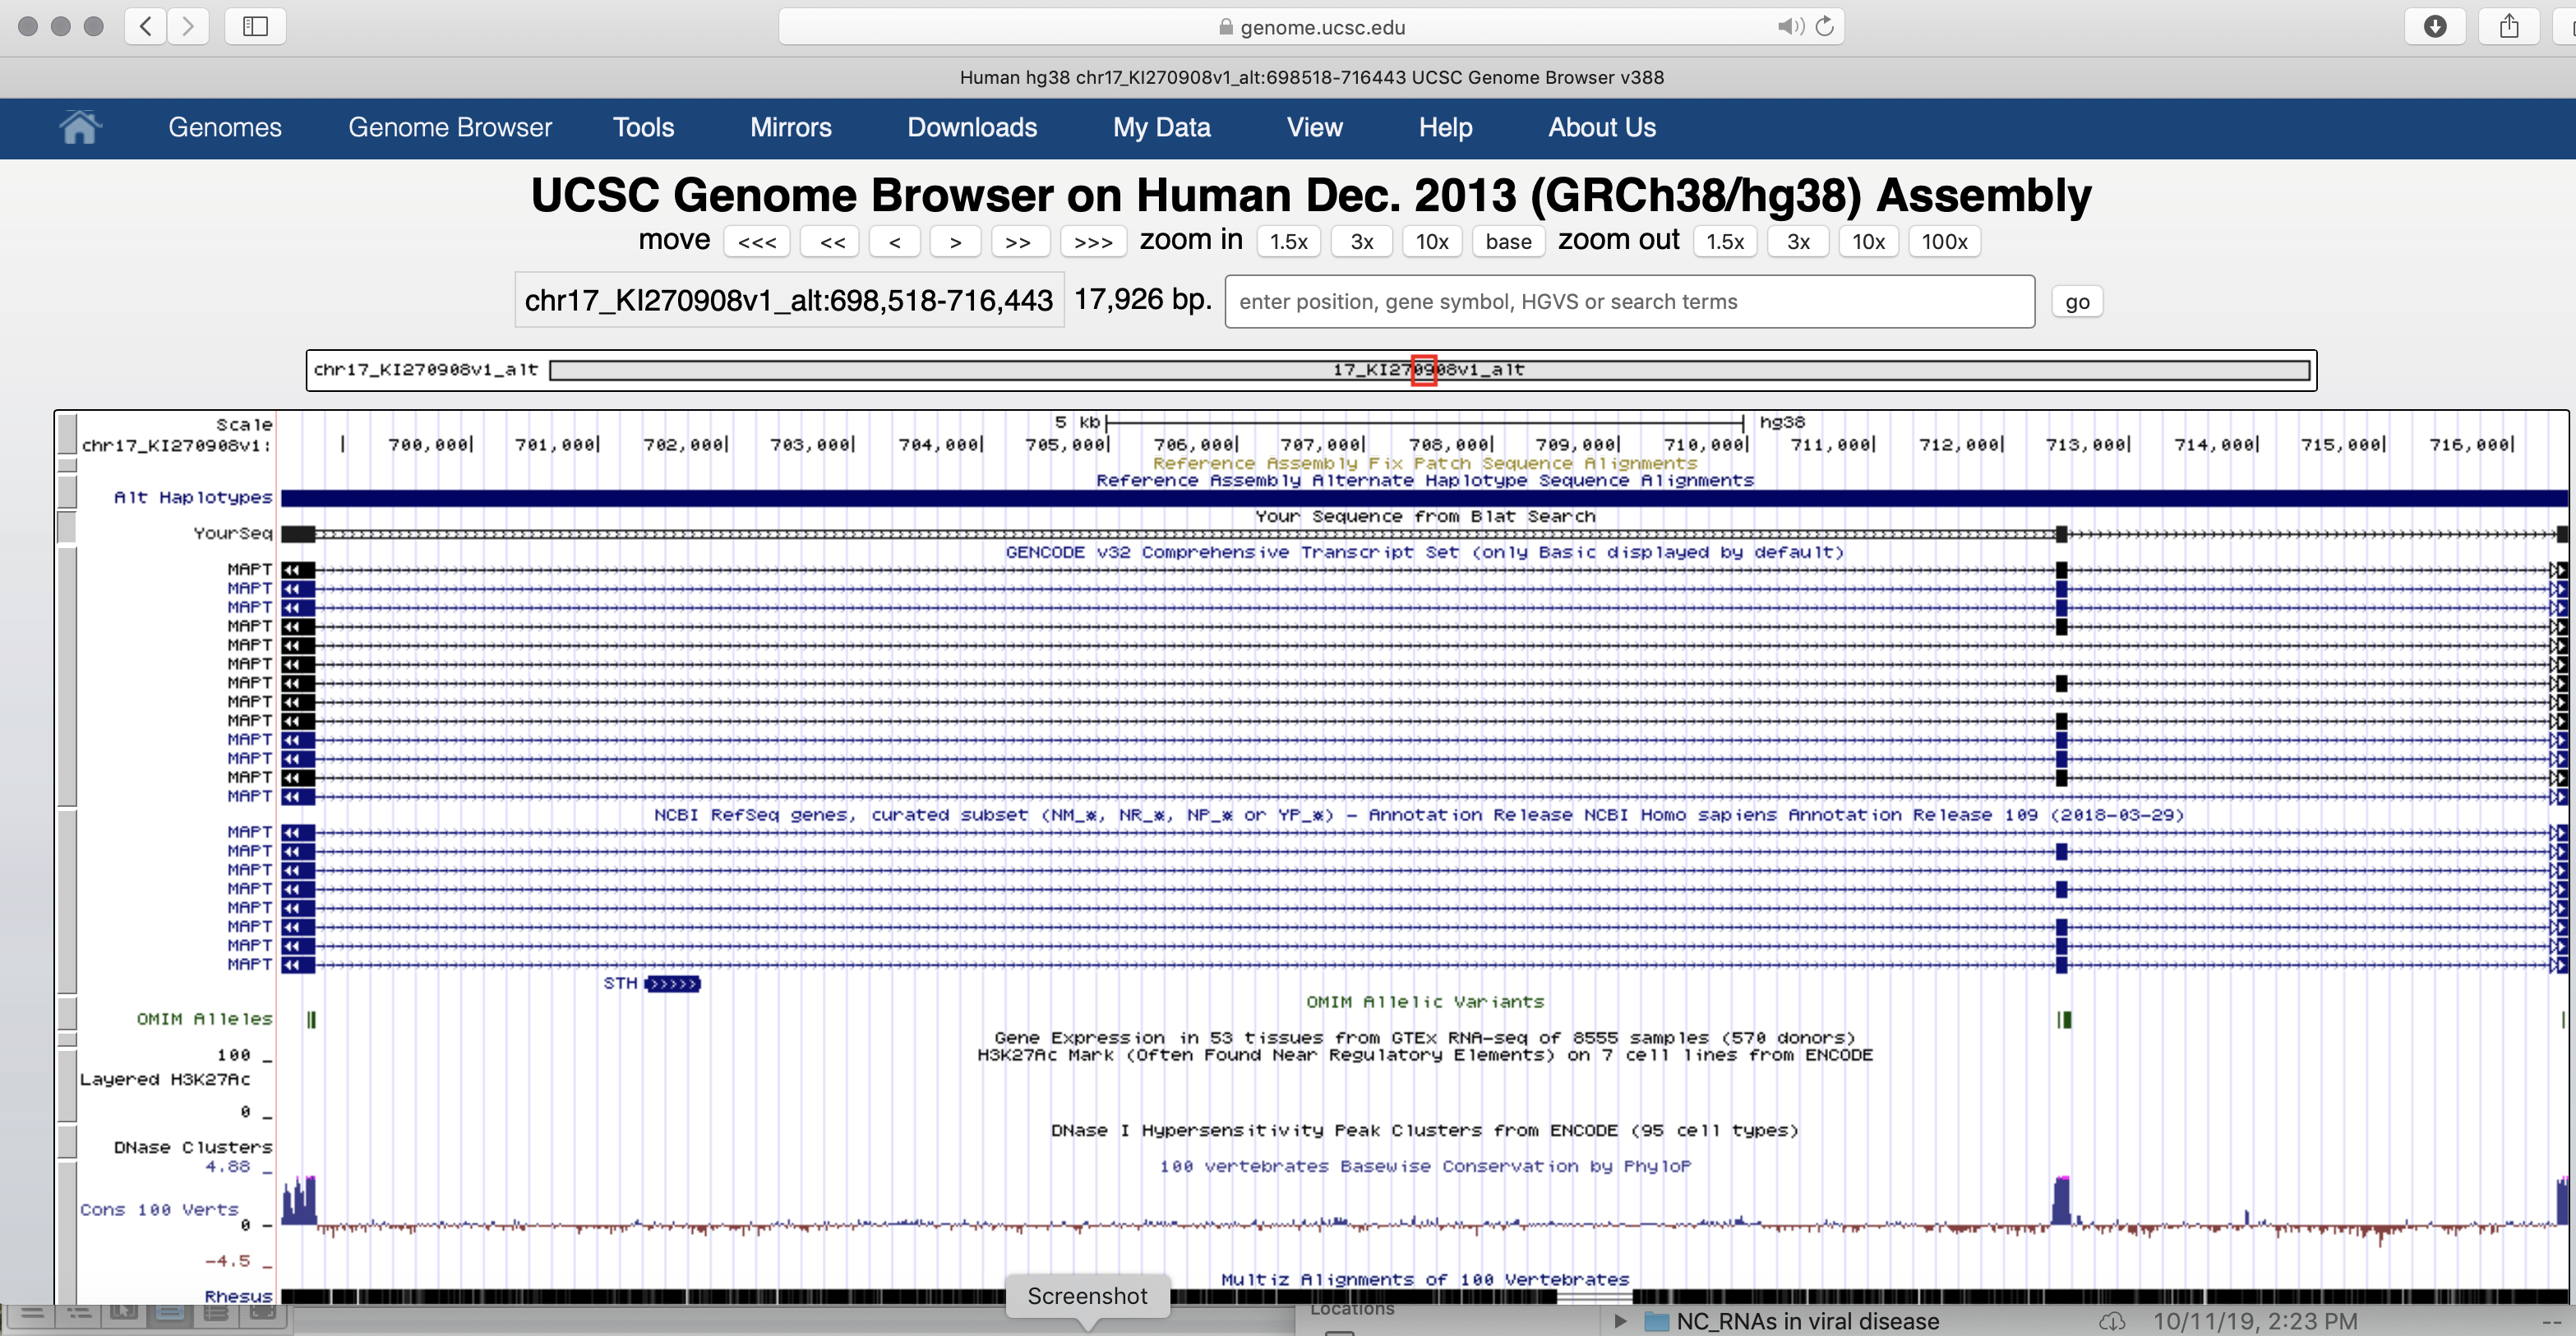Click the go button
2576x1336 pixels.
(x=2077, y=302)
